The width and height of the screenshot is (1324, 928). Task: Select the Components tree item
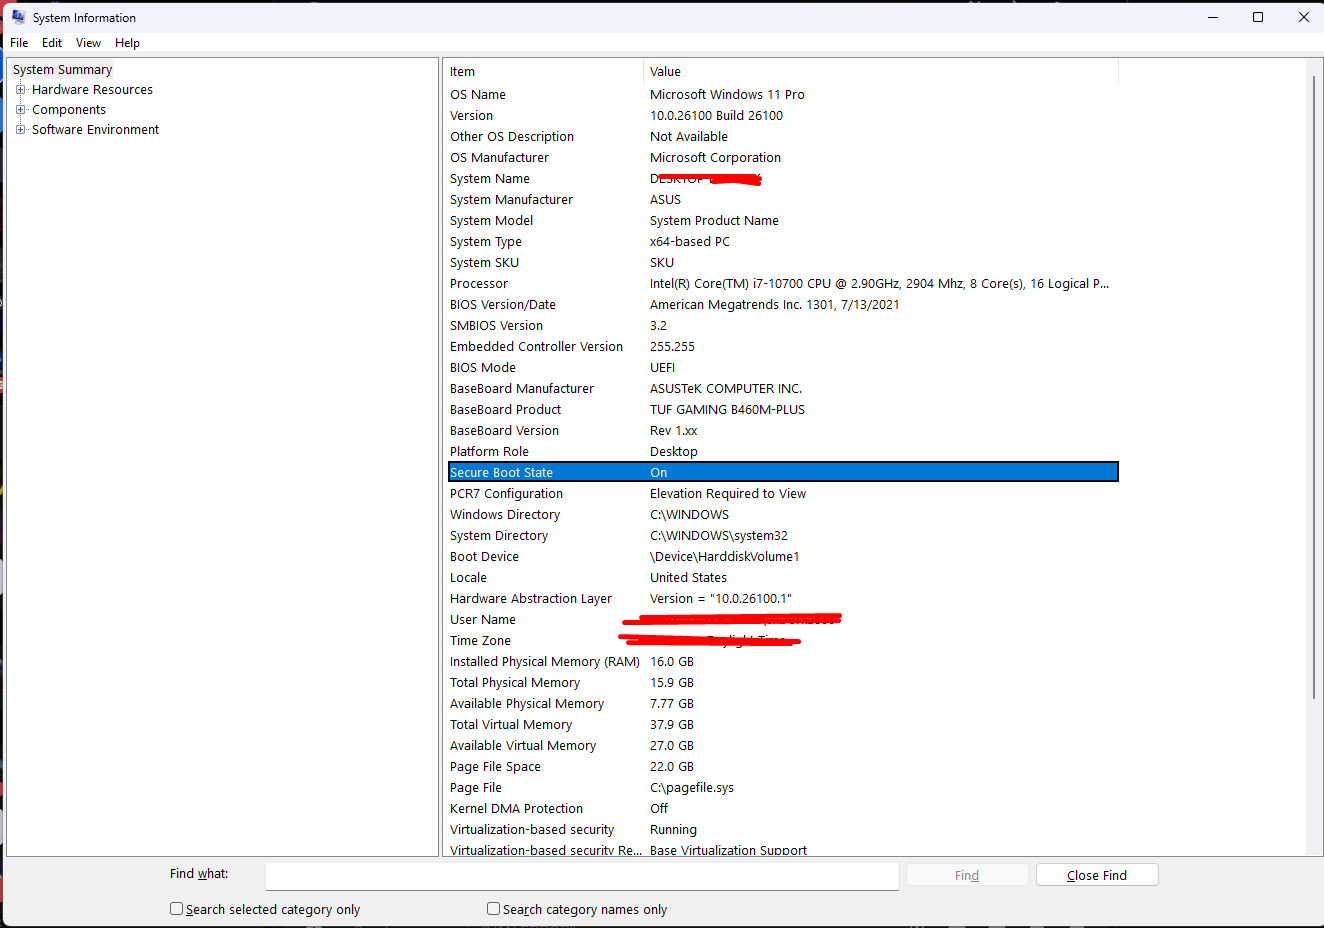point(69,109)
